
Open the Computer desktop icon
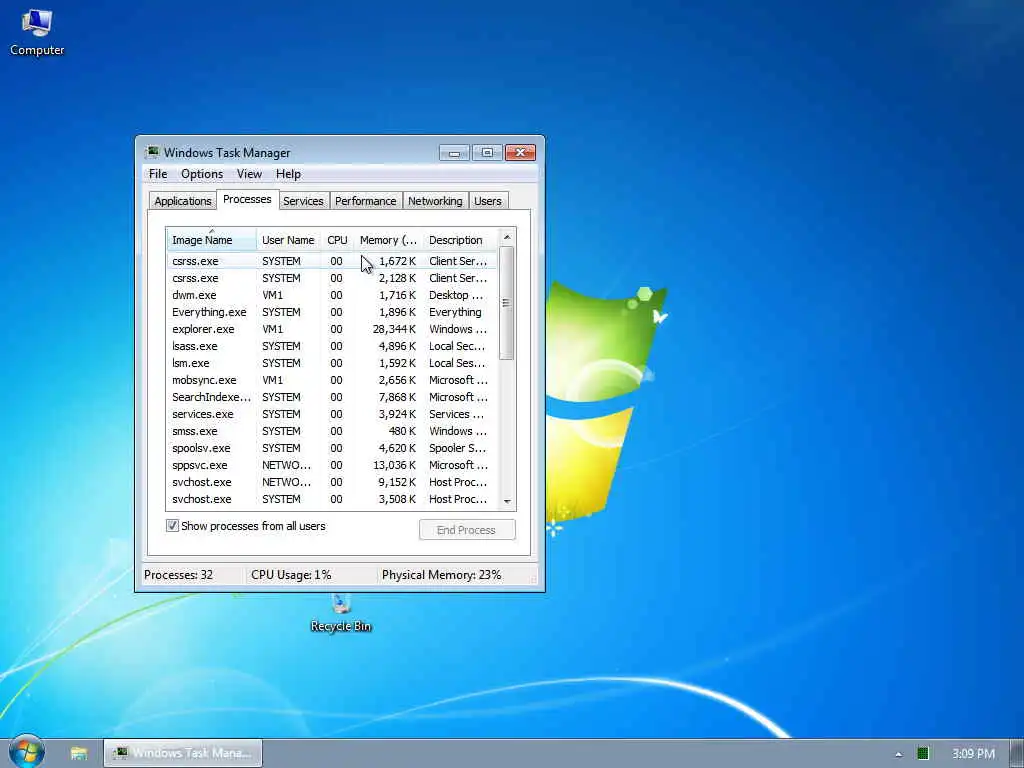[x=37, y=33]
